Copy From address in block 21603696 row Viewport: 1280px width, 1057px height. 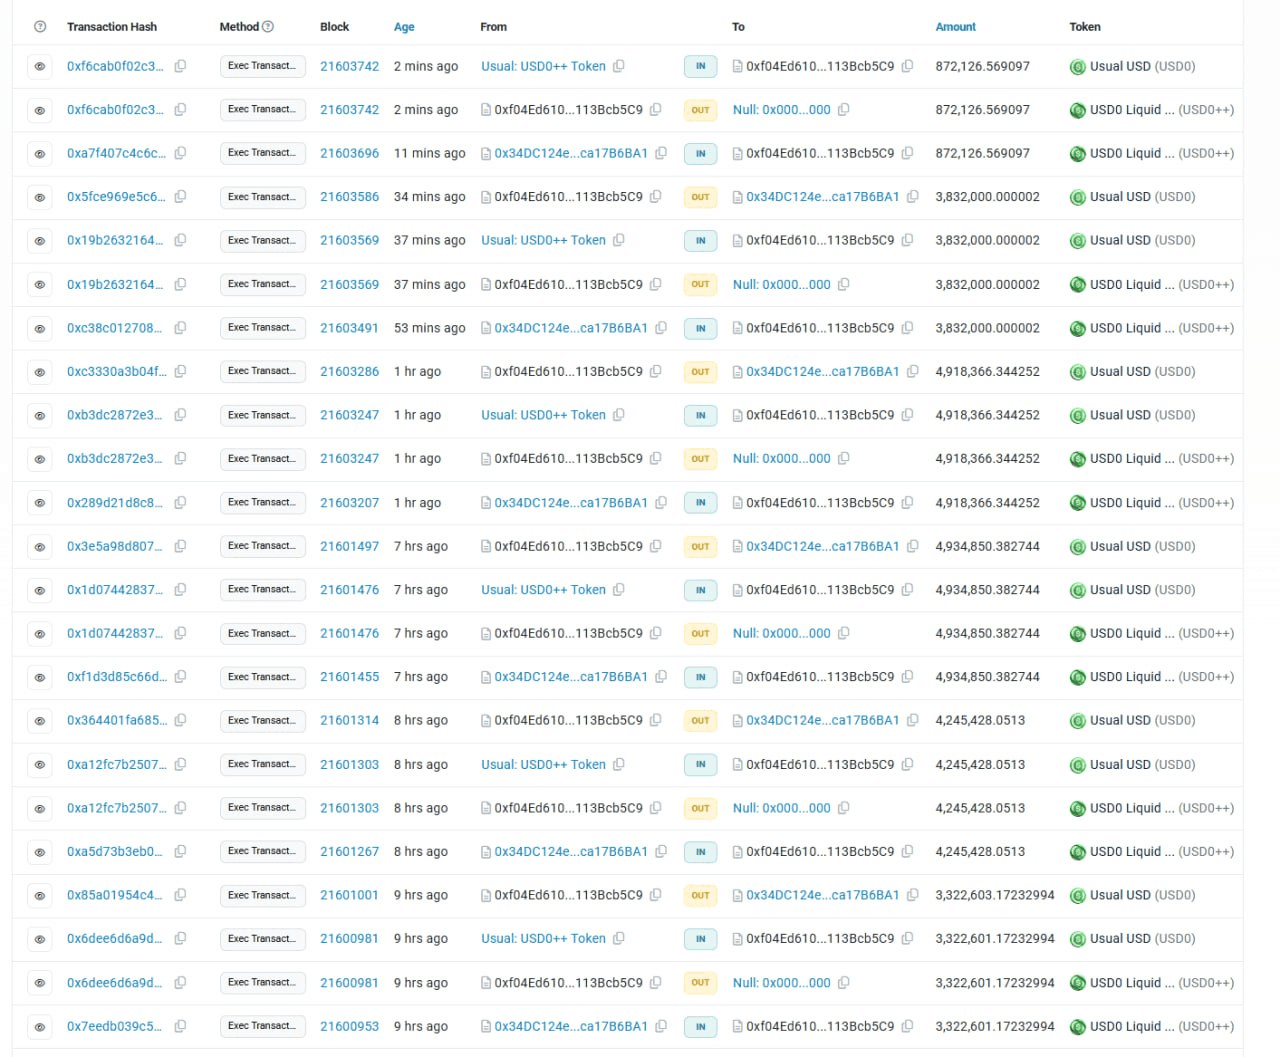pyautogui.click(x=661, y=153)
